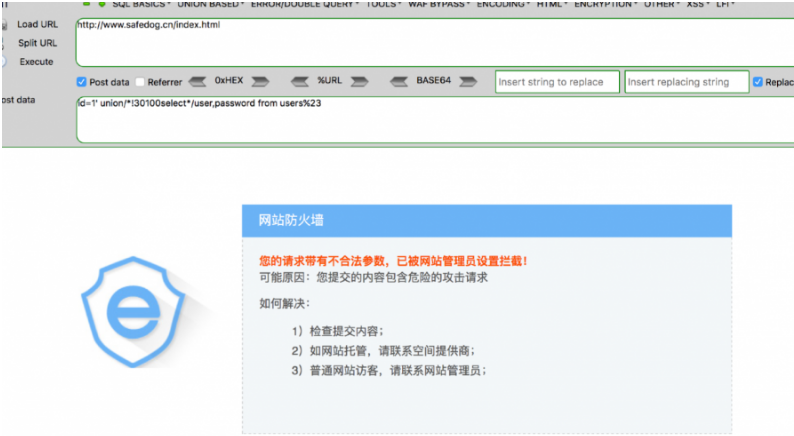
Task: Click into the post data text area
Action: click(x=435, y=120)
